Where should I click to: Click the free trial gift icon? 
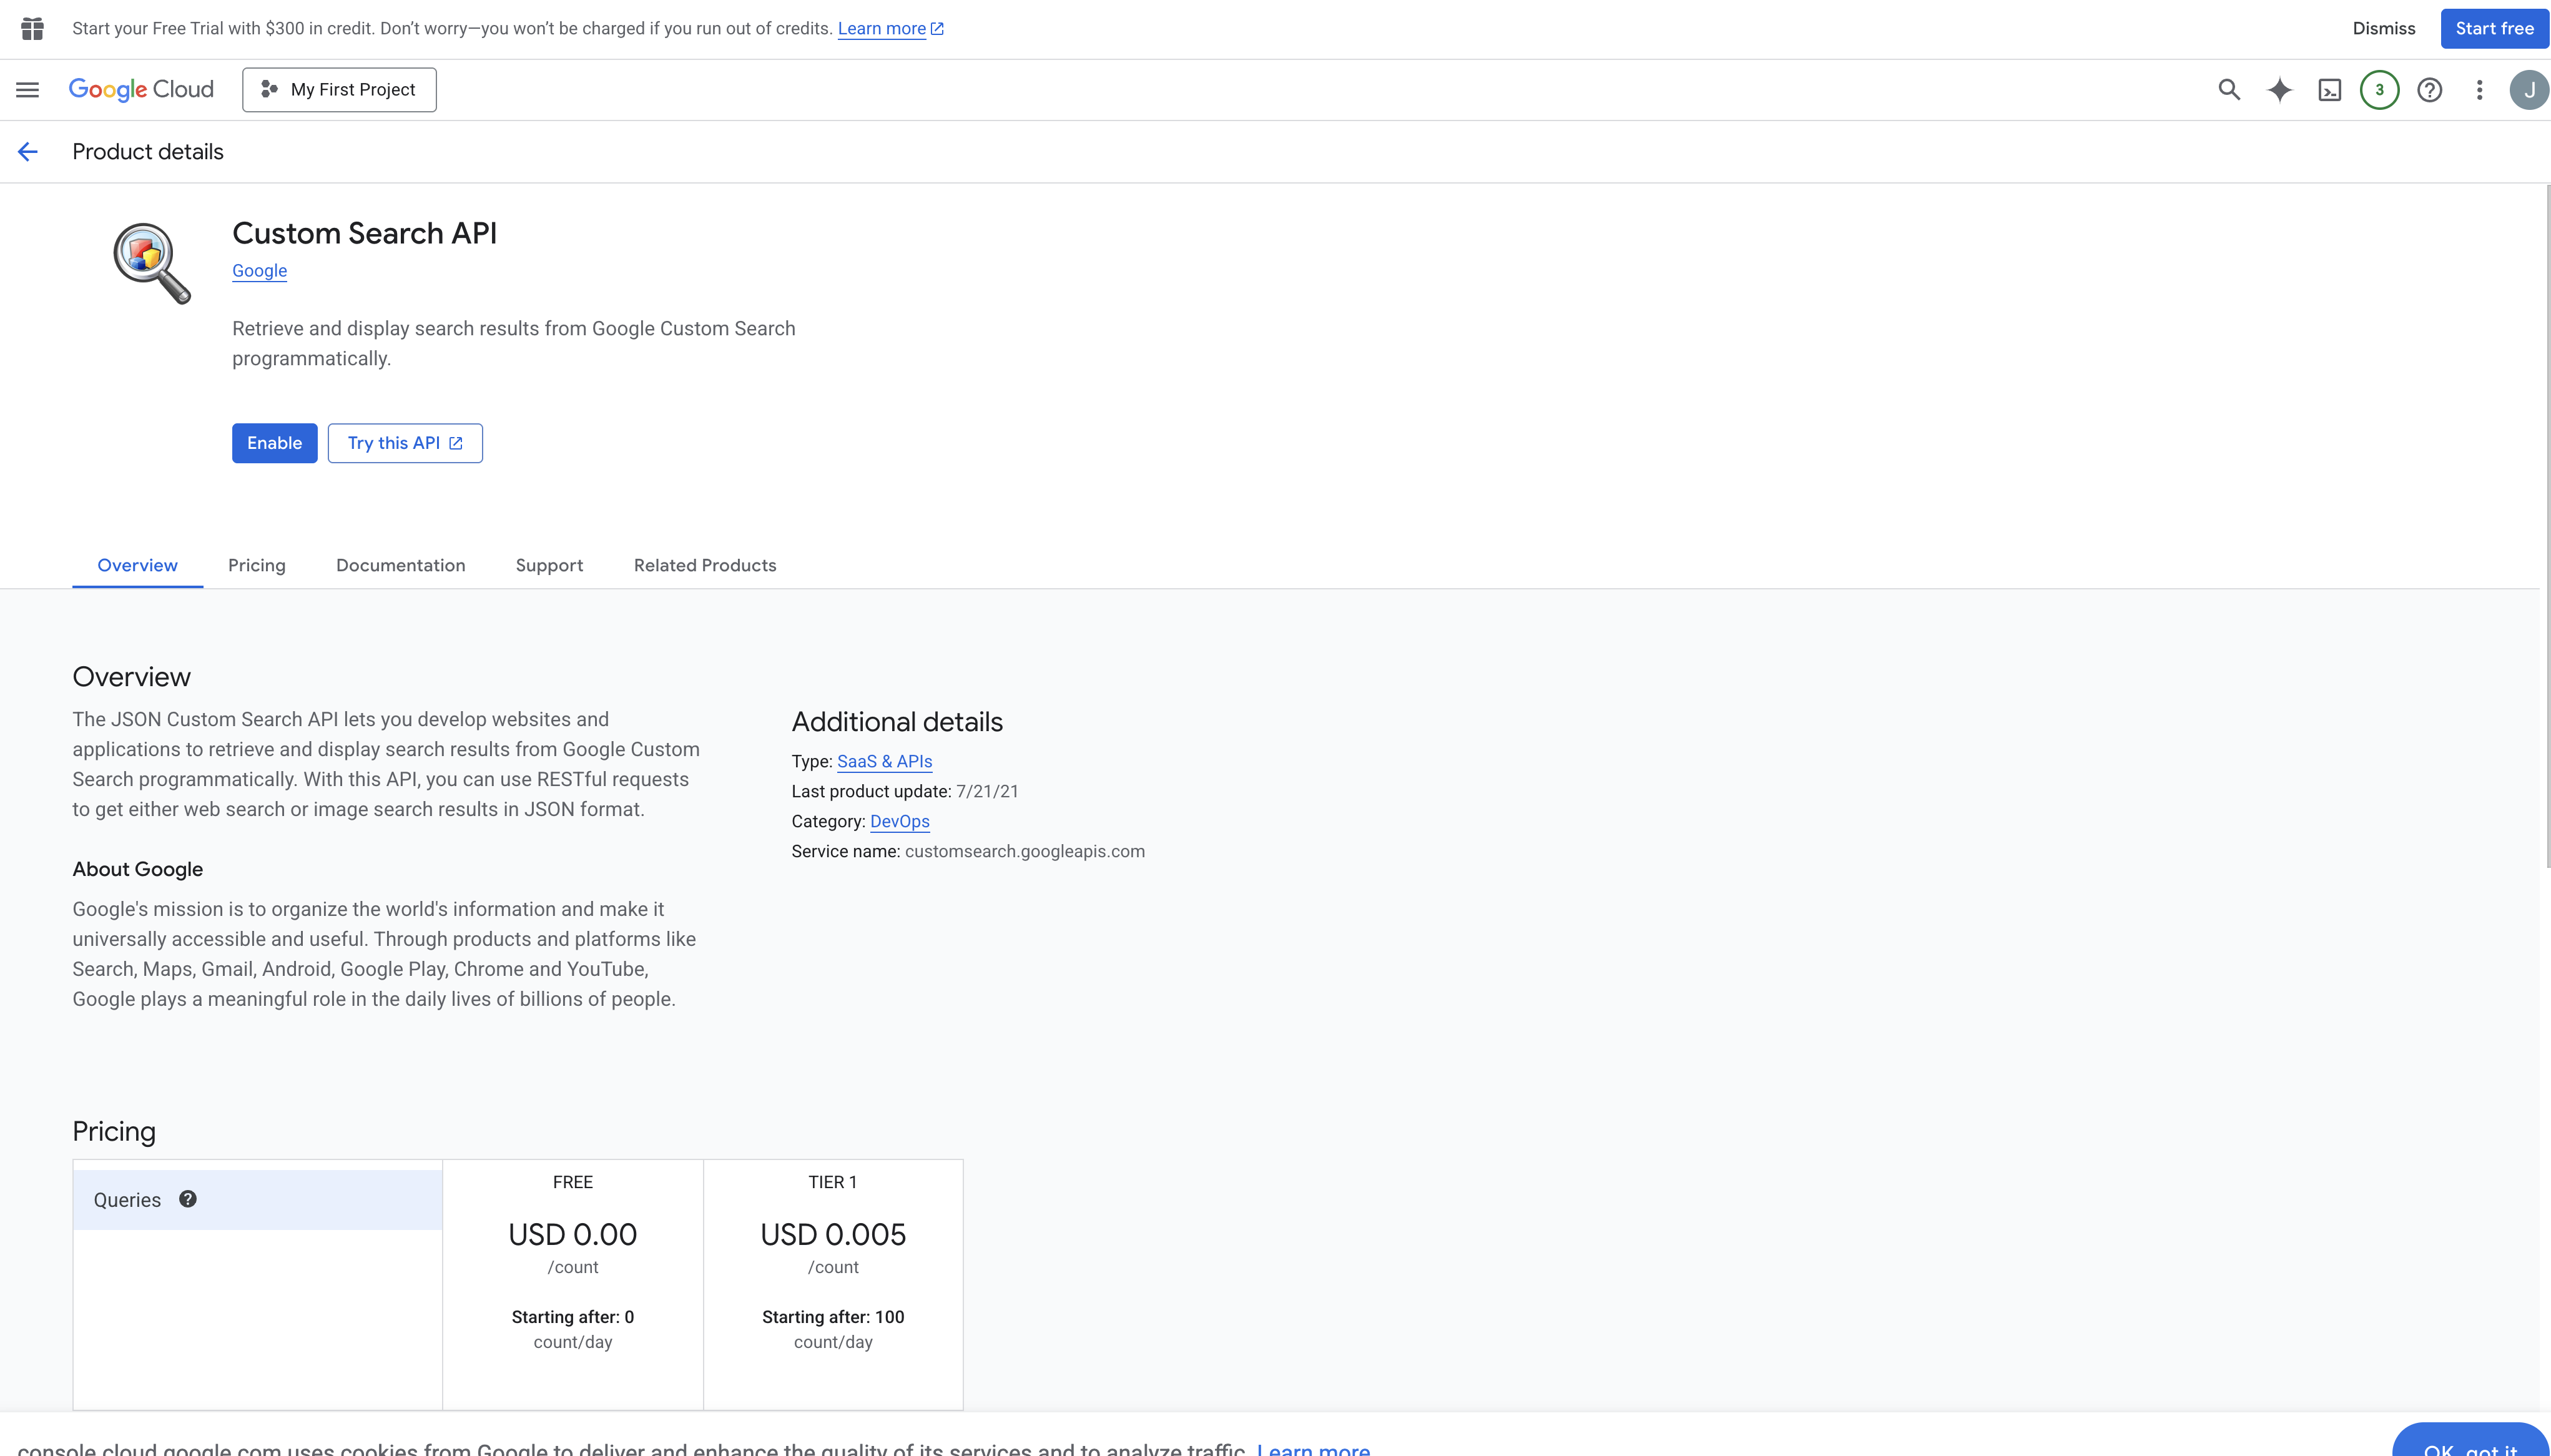click(33, 29)
